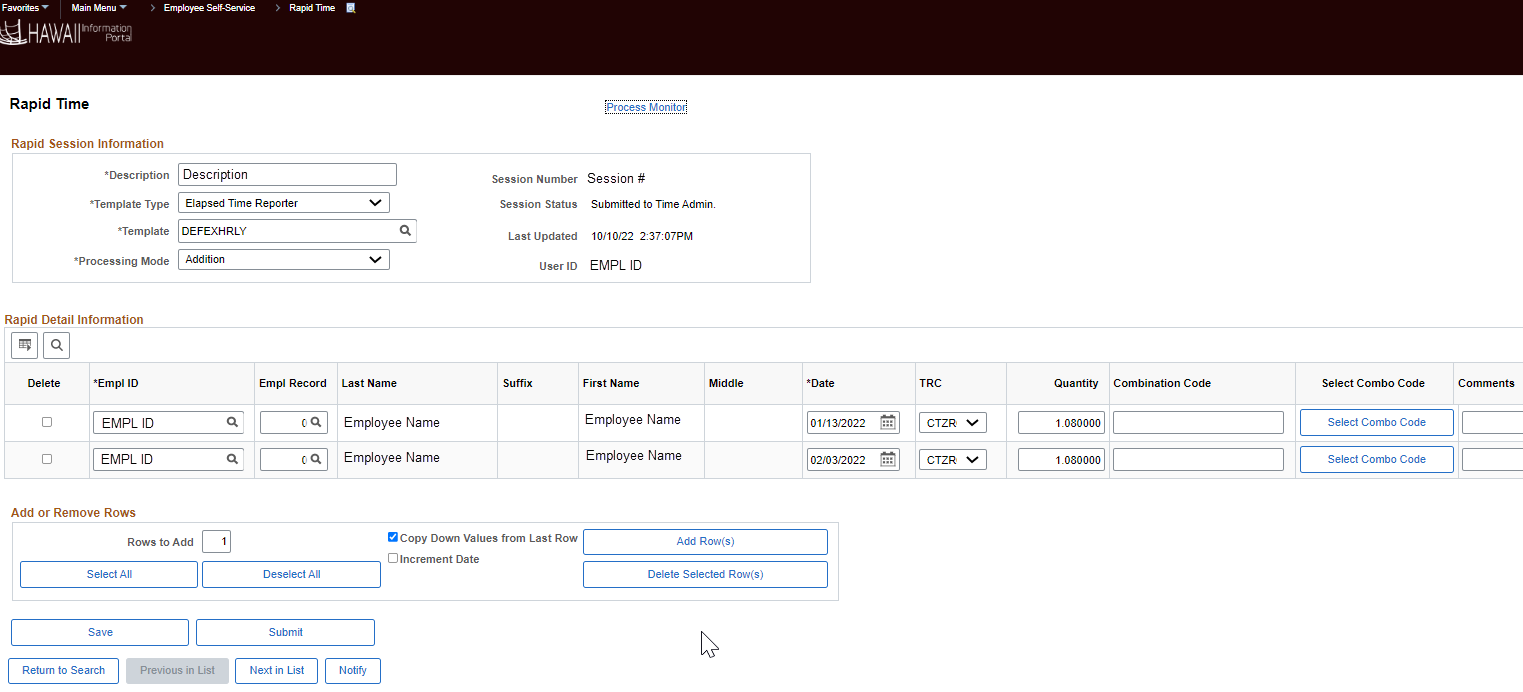
Task: Open the calendar picker for date 02/03/2022
Action: (887, 458)
